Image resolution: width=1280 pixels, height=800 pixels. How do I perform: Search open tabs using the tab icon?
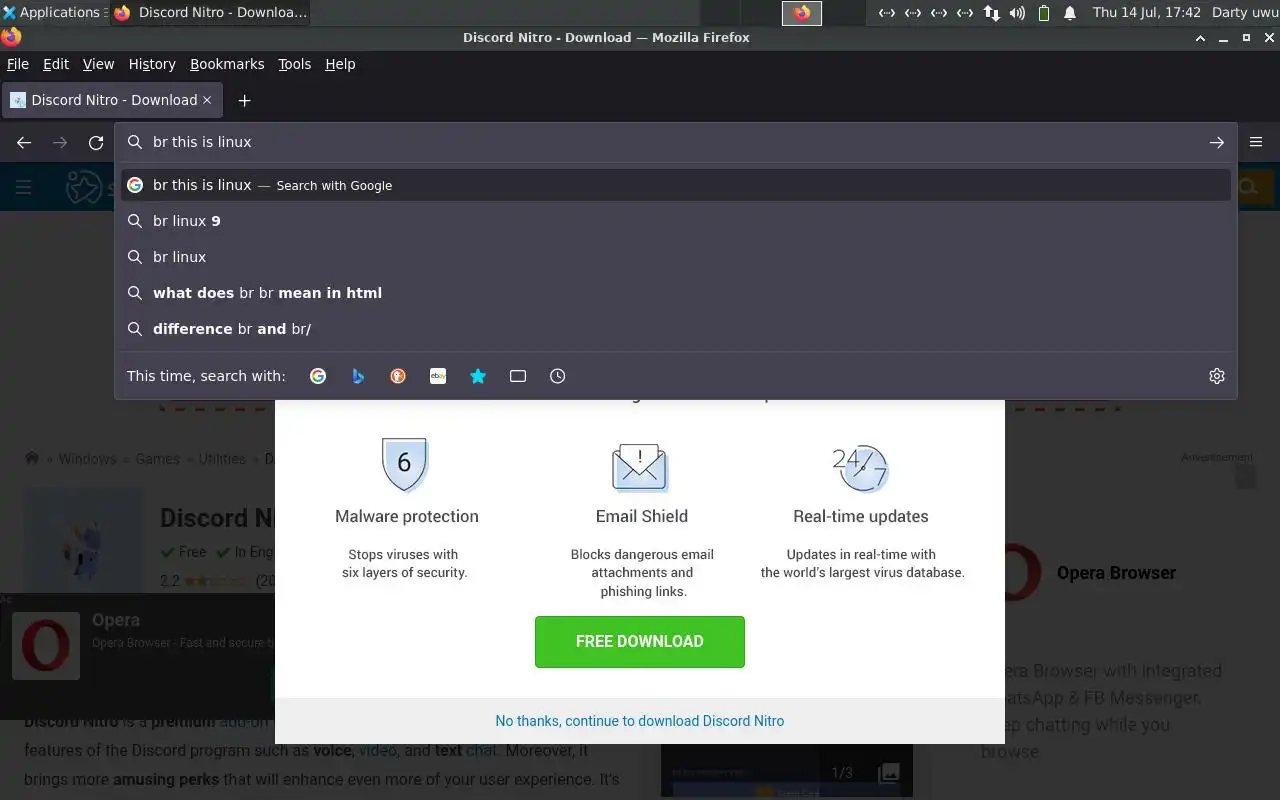tap(518, 376)
